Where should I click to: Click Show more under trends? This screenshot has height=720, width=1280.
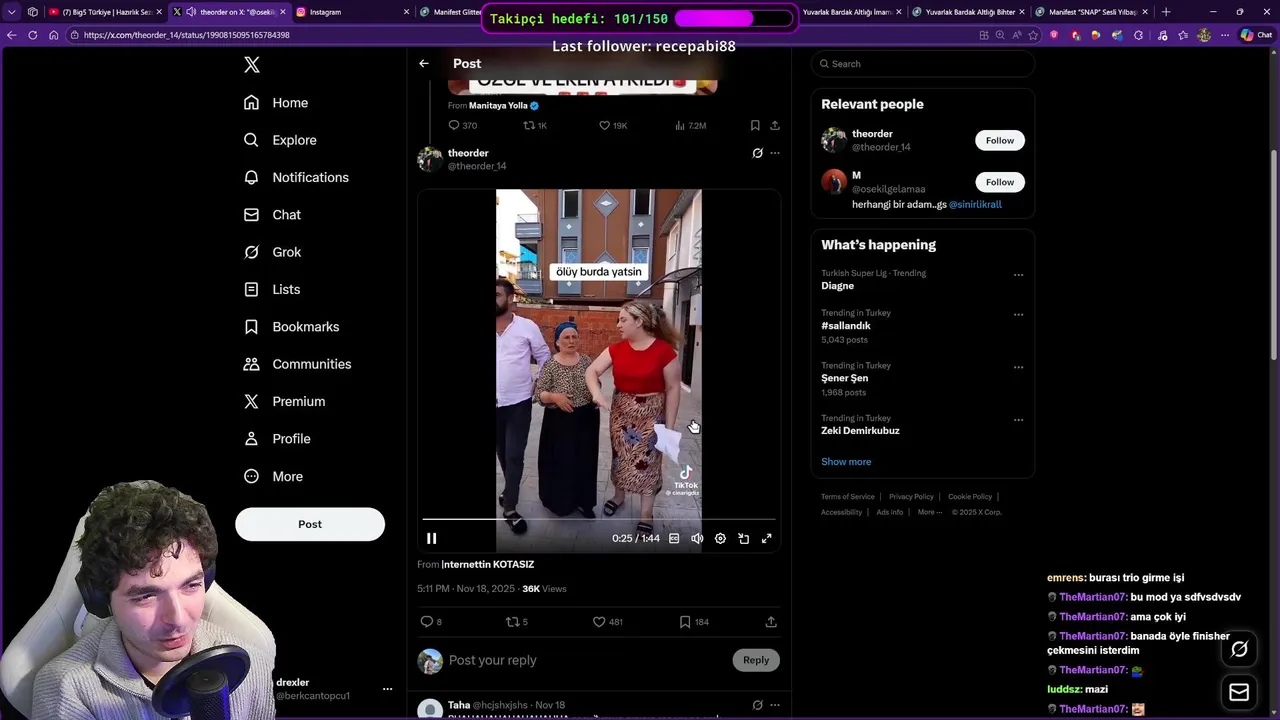pos(846,462)
